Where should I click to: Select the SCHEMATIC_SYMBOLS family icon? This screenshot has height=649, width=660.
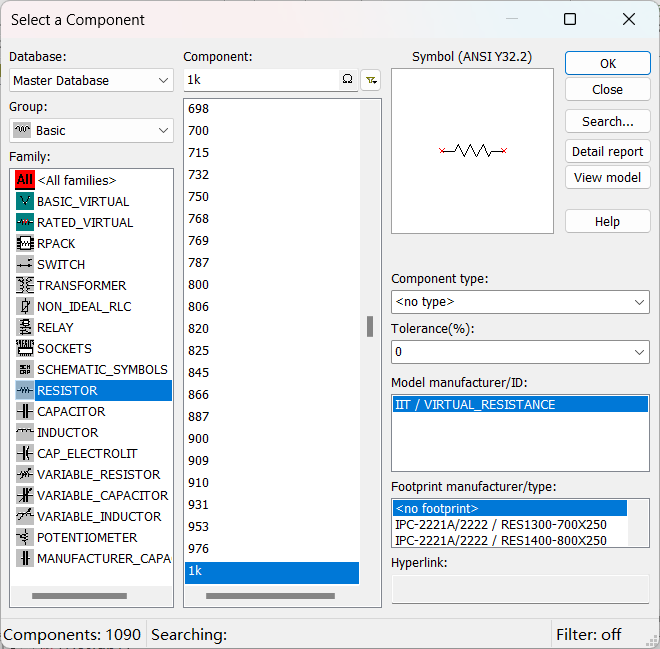click(x=25, y=370)
